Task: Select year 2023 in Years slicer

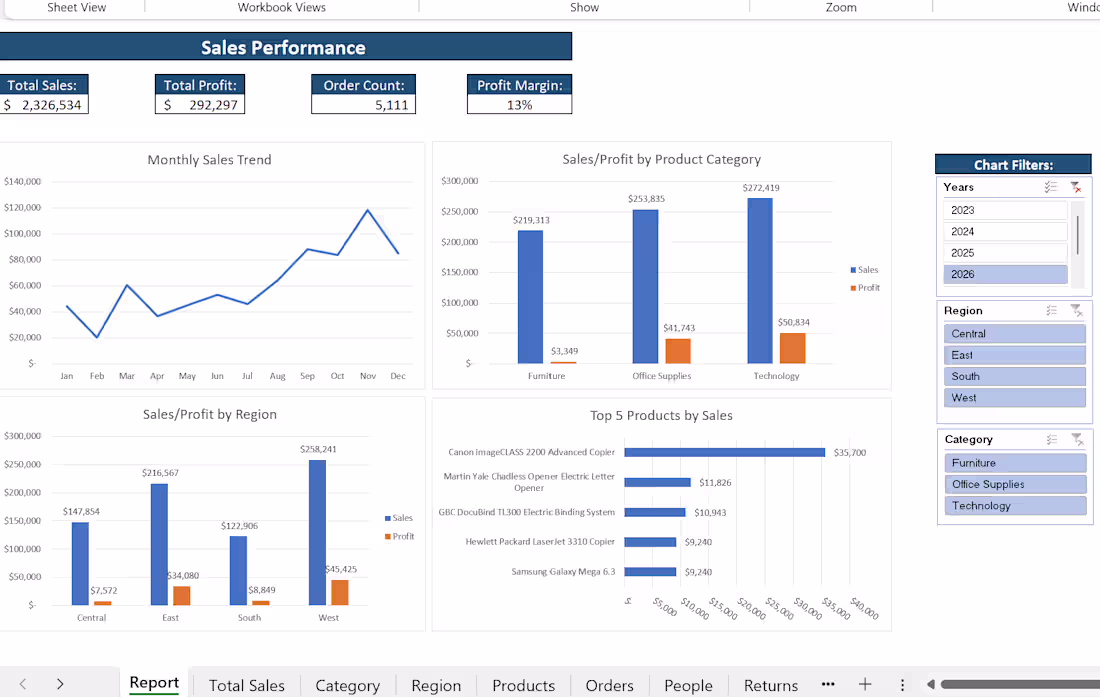Action: pyautogui.click(x=1005, y=210)
